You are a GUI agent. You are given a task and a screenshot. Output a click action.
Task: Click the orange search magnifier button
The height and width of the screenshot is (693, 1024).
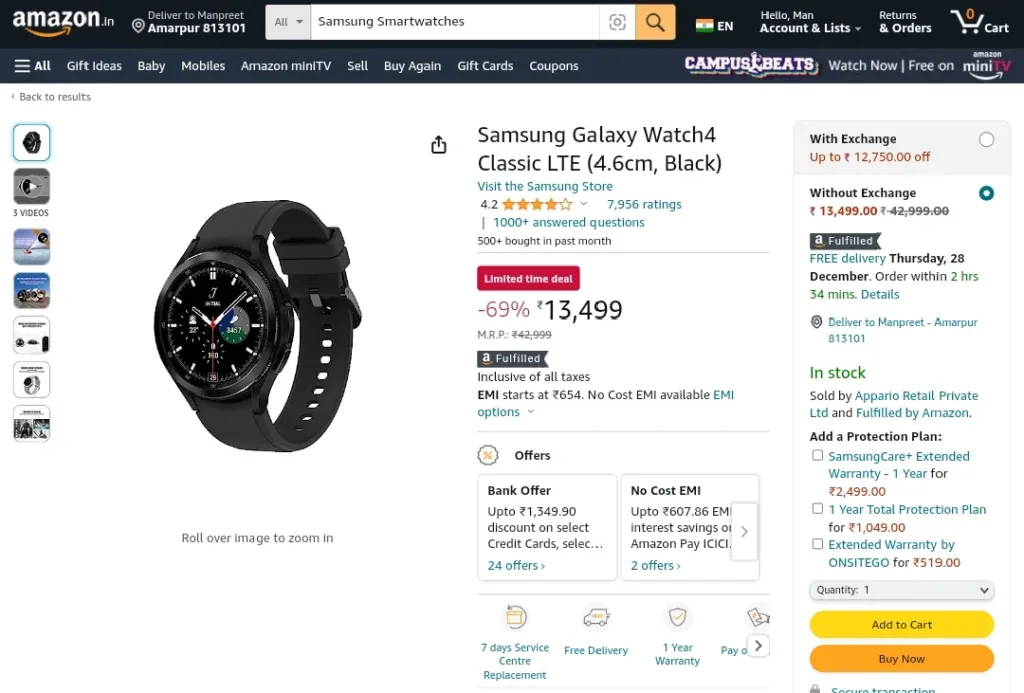[654, 22]
